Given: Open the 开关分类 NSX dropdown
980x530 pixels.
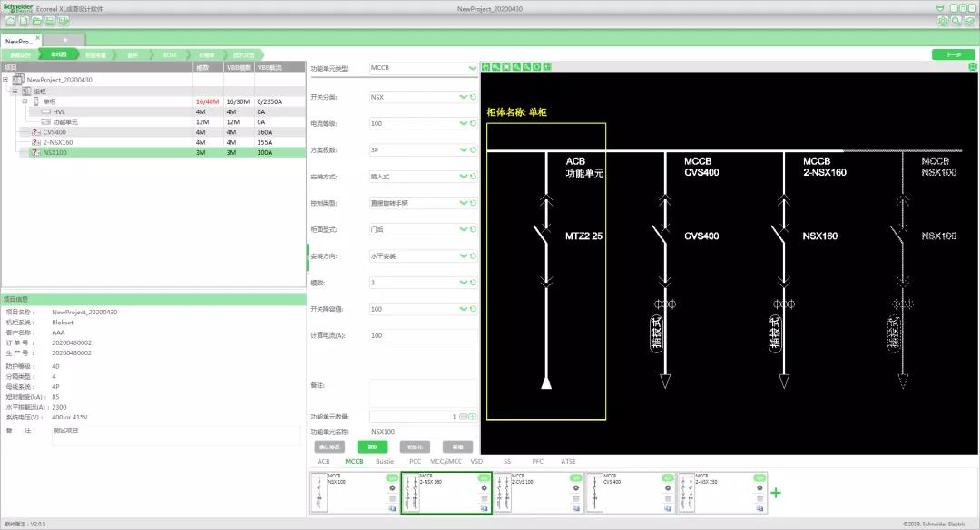Looking at the screenshot, I should coord(463,97).
